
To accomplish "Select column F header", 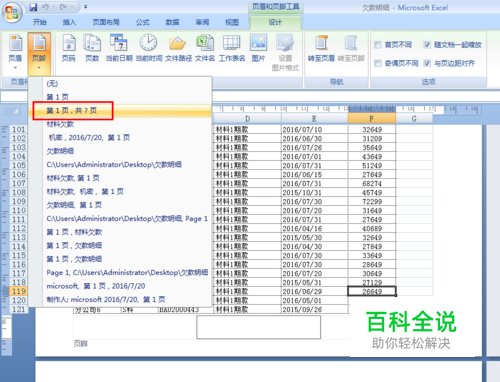I will [372, 119].
